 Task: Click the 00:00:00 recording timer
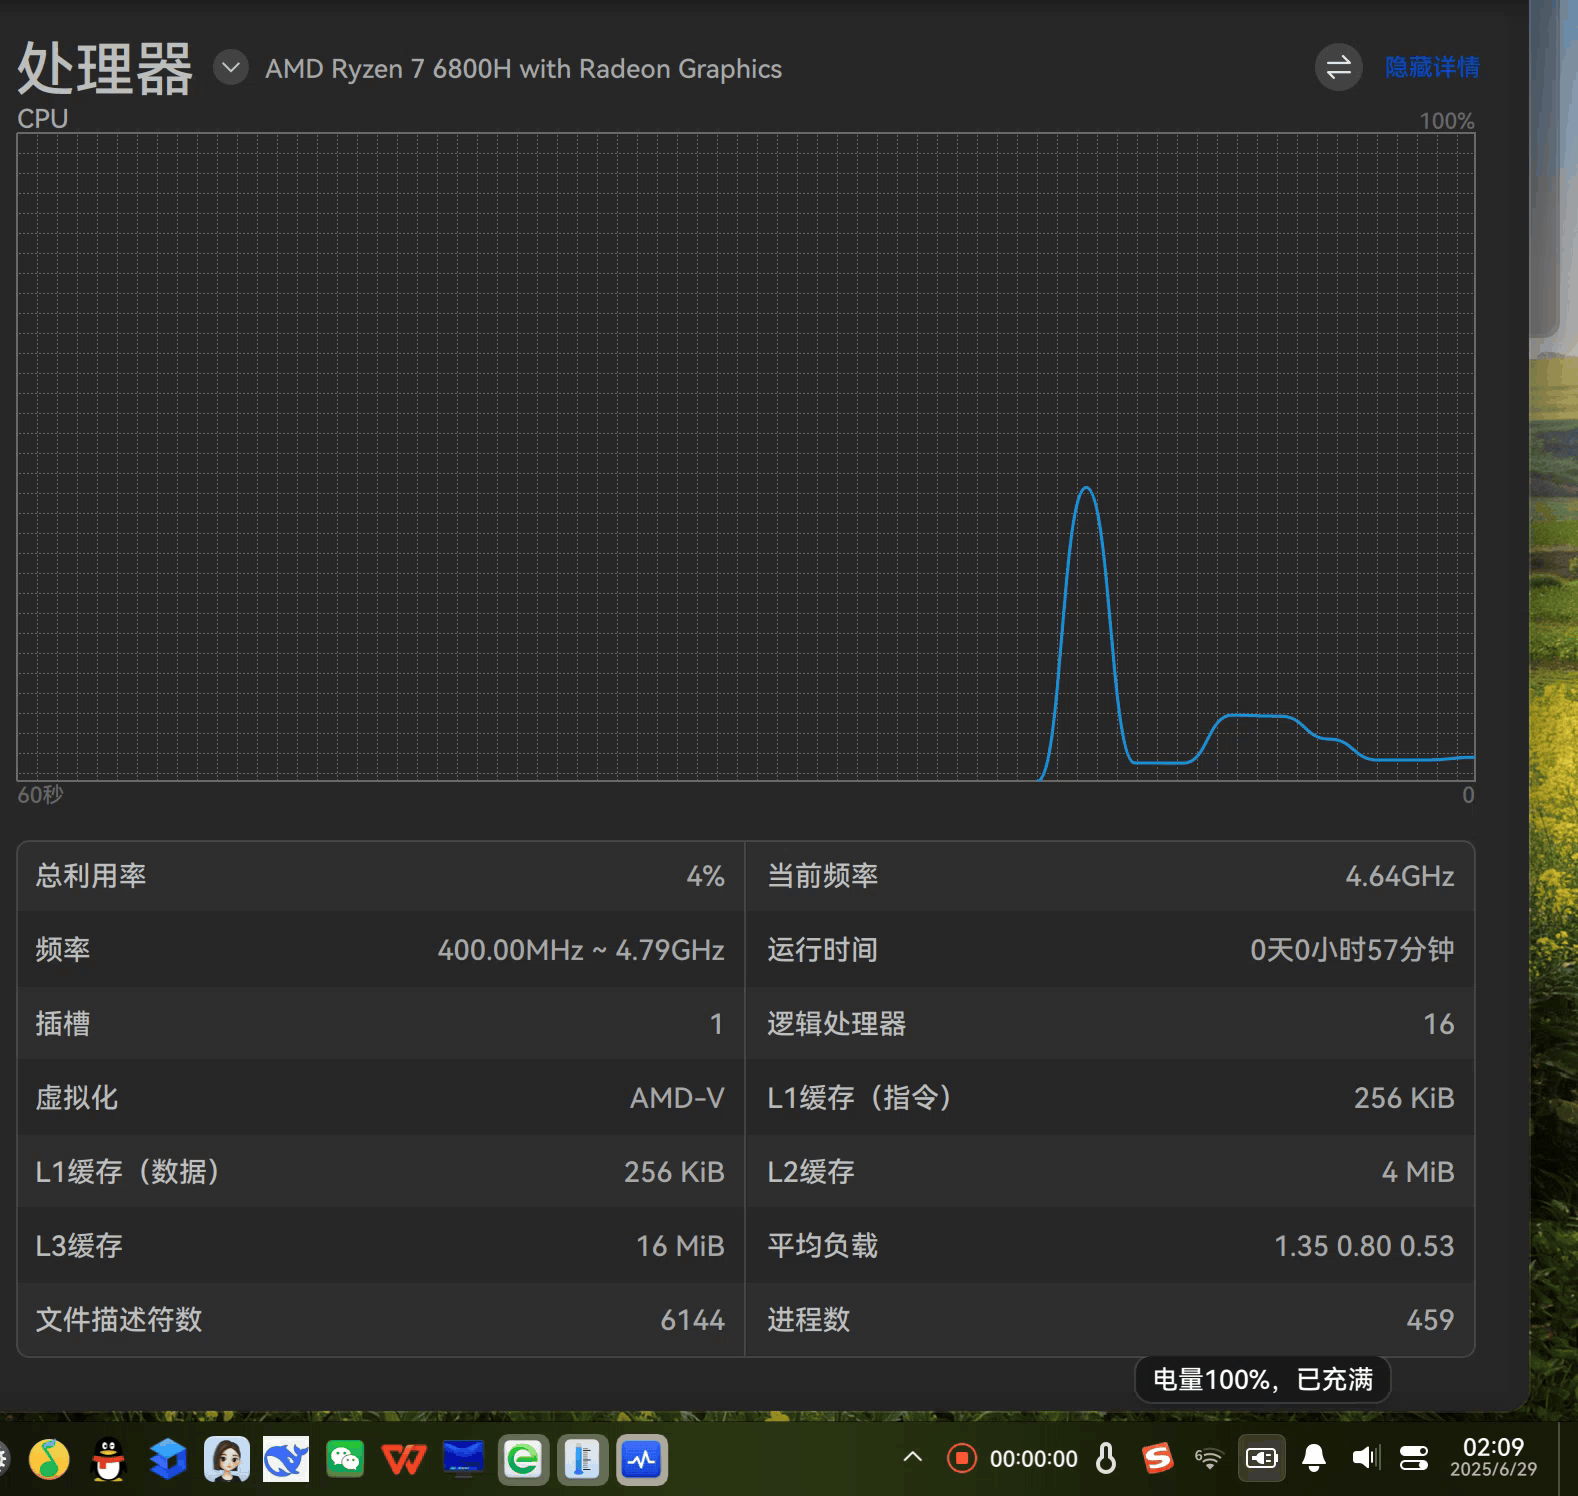1034,1459
